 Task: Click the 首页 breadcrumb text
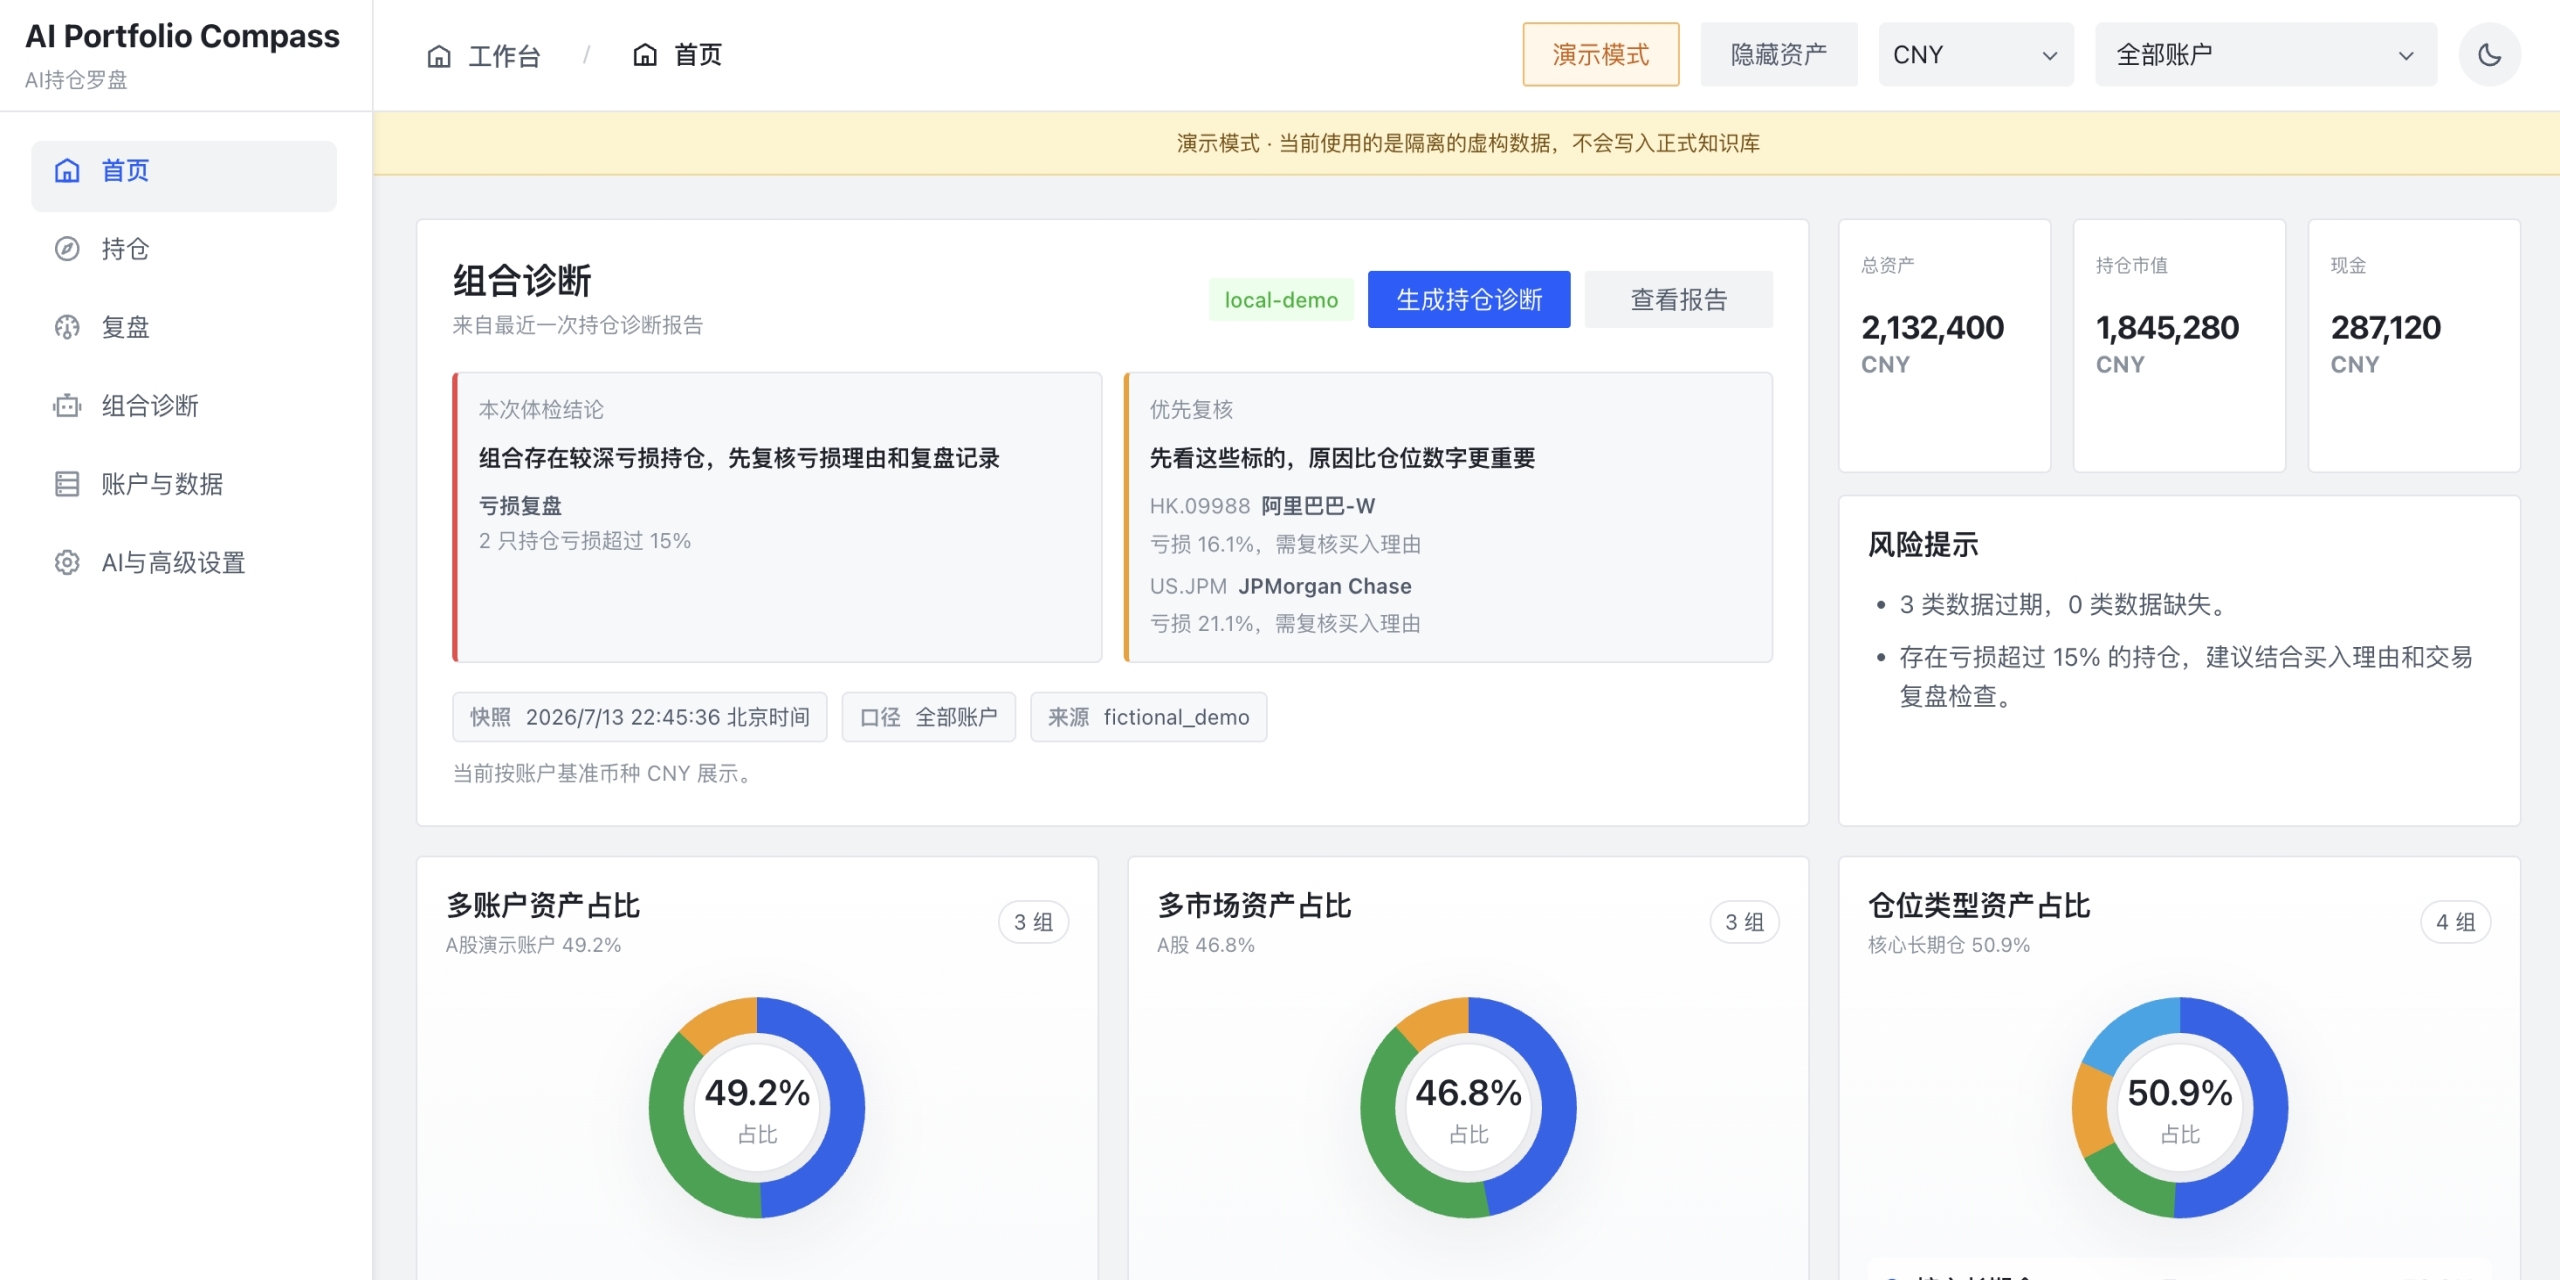(x=698, y=55)
